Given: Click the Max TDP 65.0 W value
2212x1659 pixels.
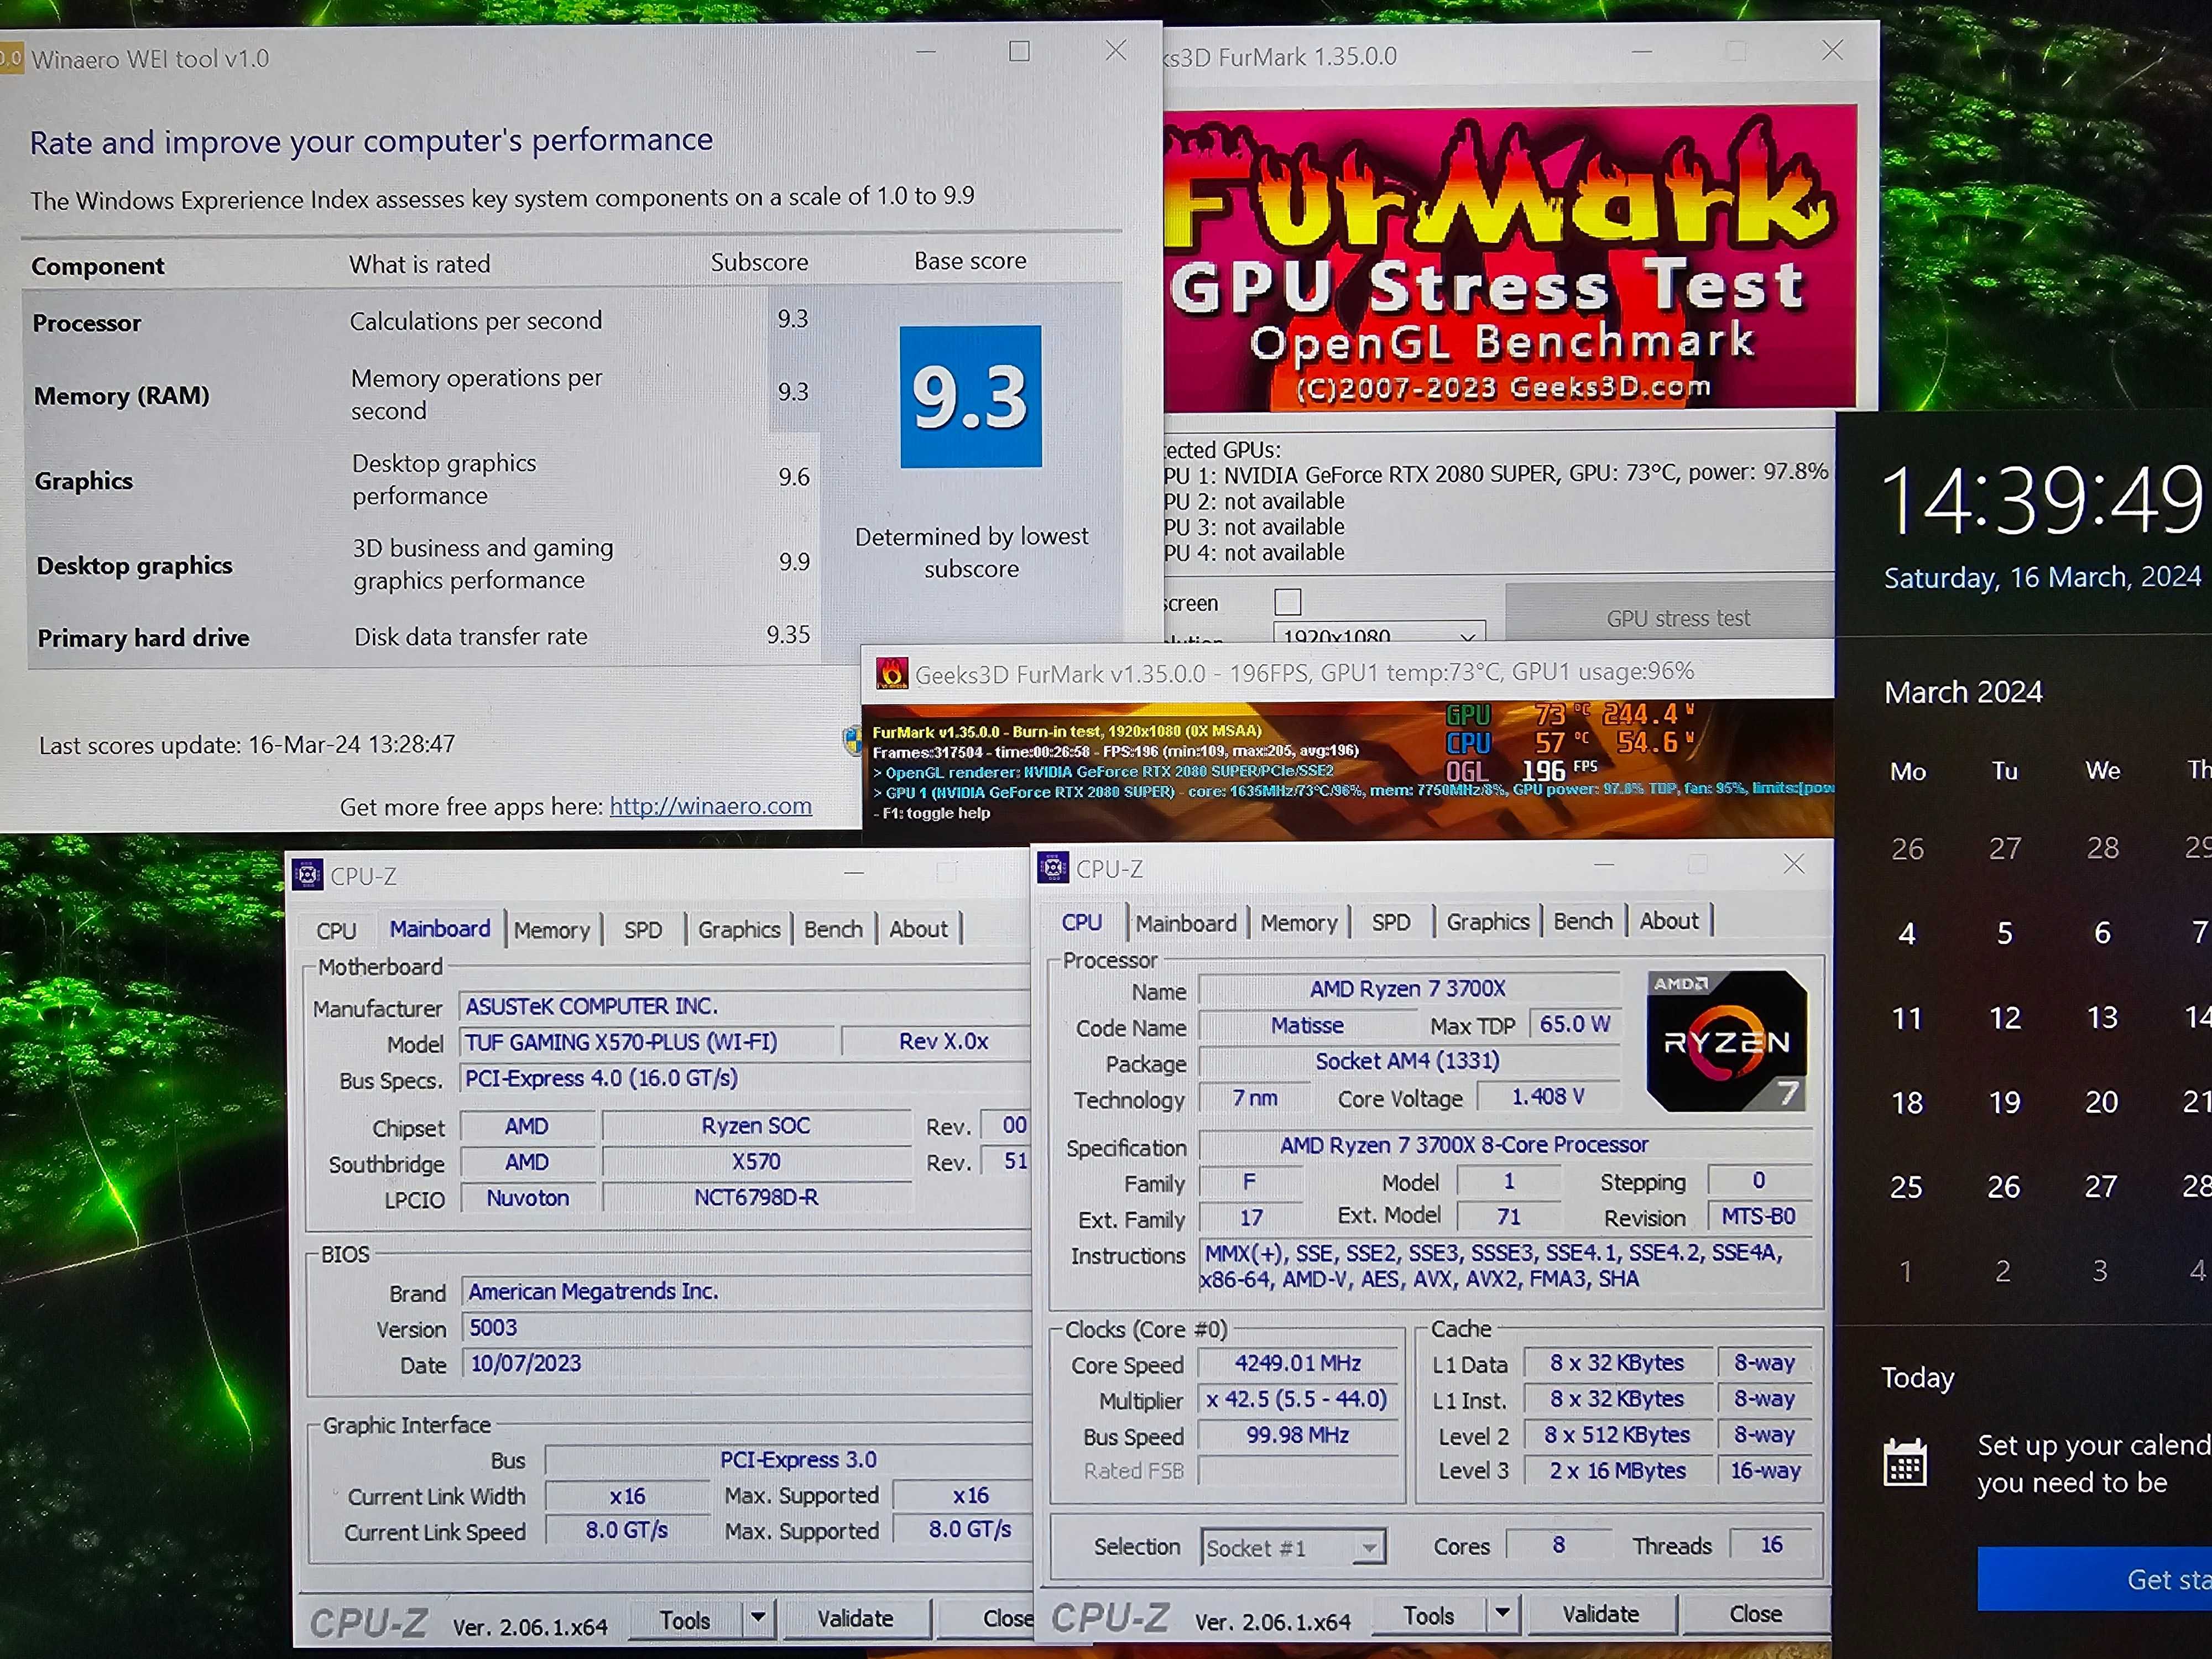Looking at the screenshot, I should coord(1574,1024).
